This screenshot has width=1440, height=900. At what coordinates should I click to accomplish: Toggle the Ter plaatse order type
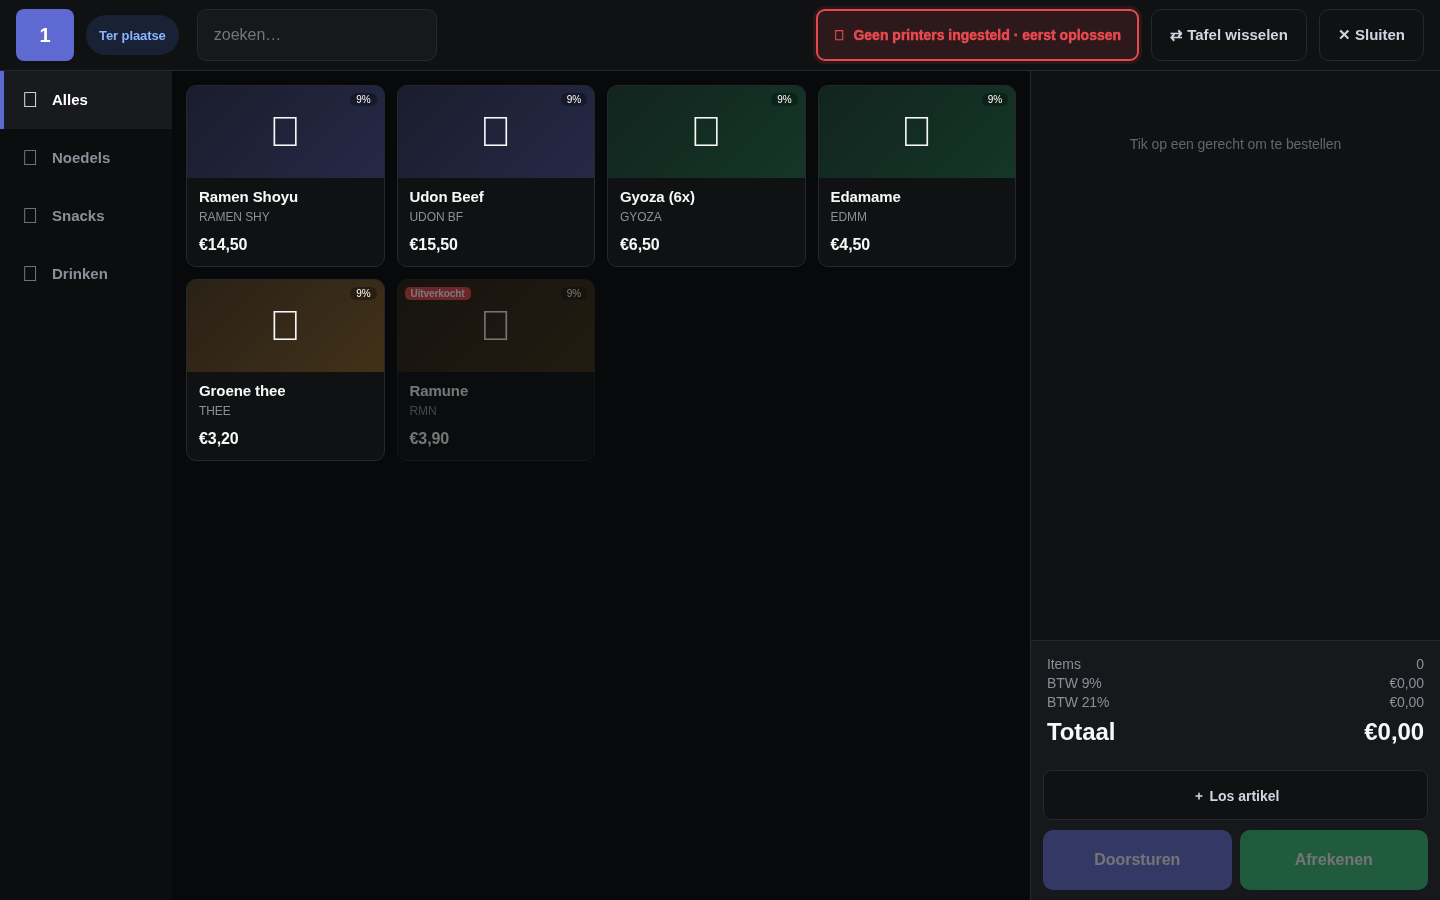[x=132, y=35]
